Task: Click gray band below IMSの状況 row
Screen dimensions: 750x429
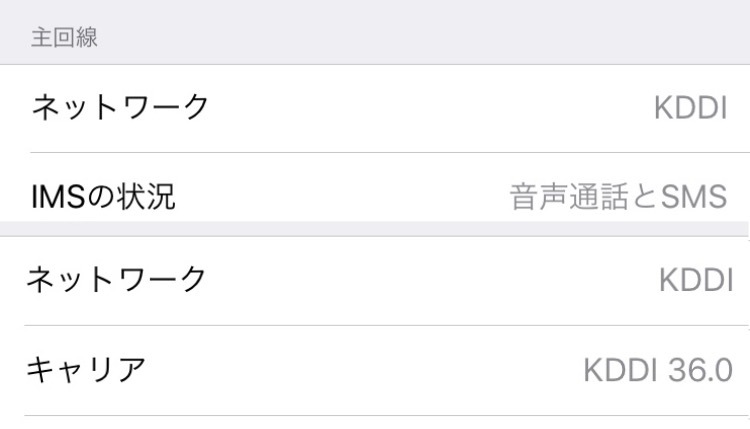Action: [x=375, y=228]
